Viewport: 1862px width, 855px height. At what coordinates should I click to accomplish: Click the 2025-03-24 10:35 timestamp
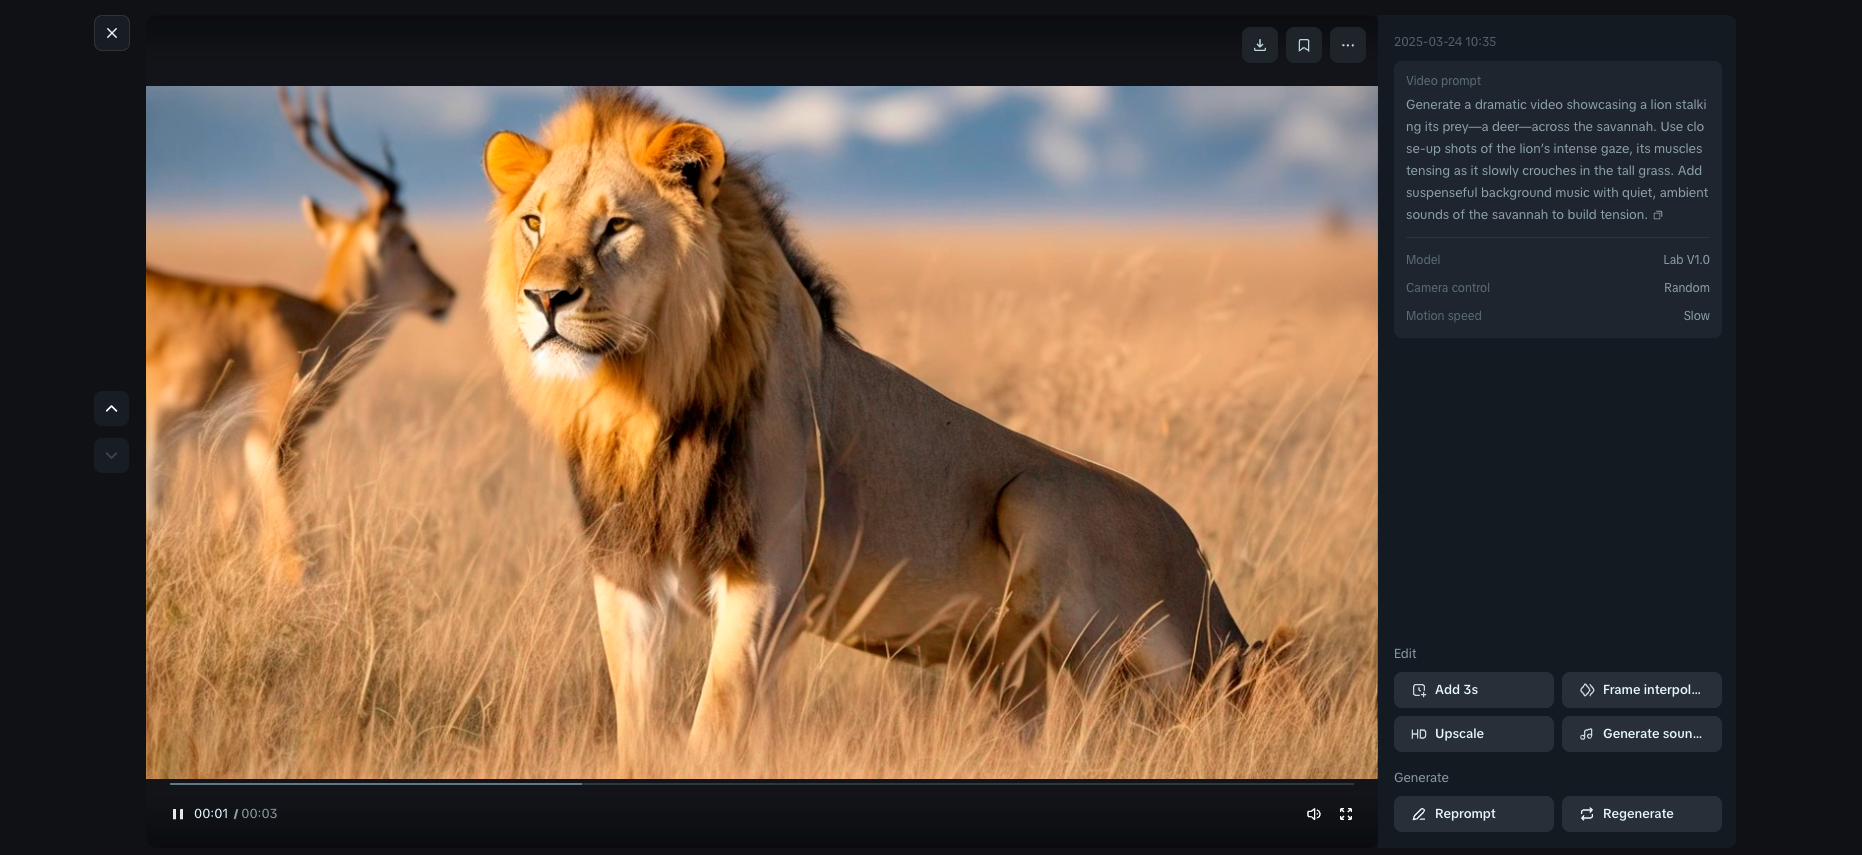pos(1445,42)
